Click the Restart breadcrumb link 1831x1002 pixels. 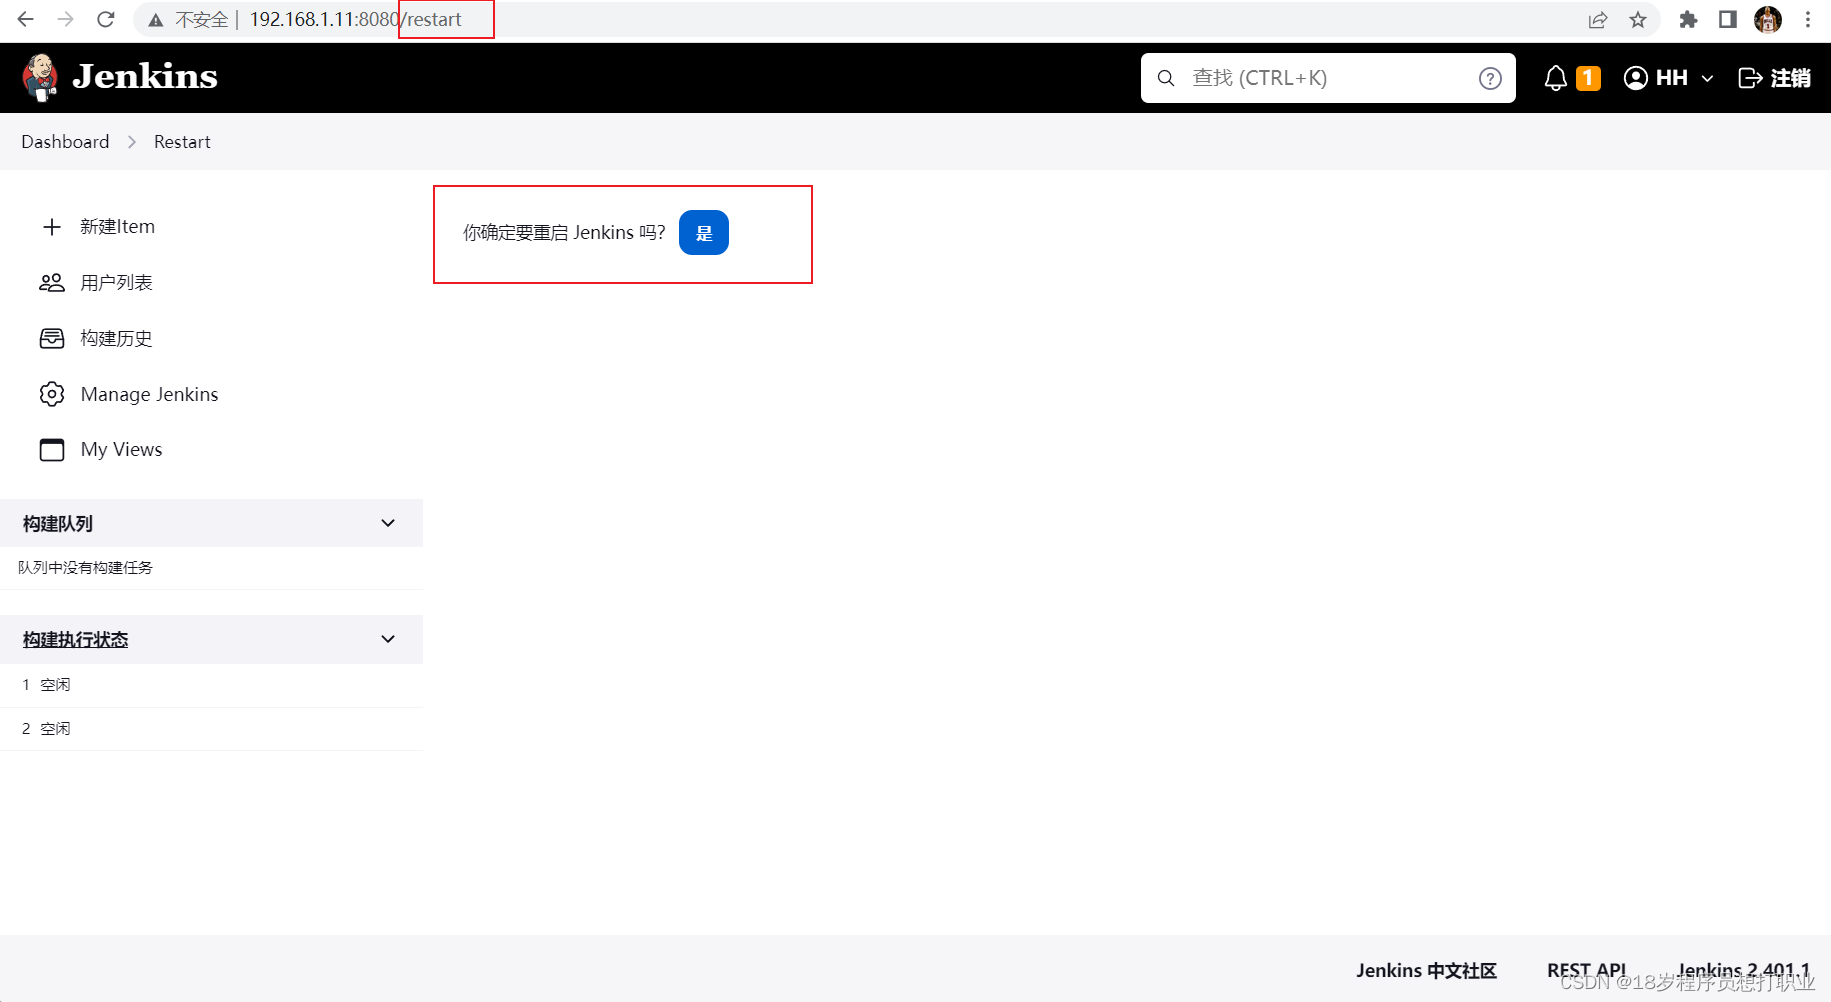182,142
